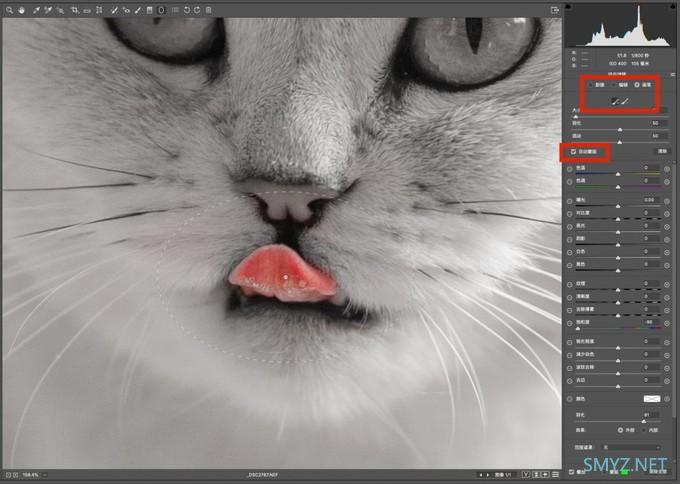Click the 曝光 value field 0.00
680x484 pixels.
[650, 200]
